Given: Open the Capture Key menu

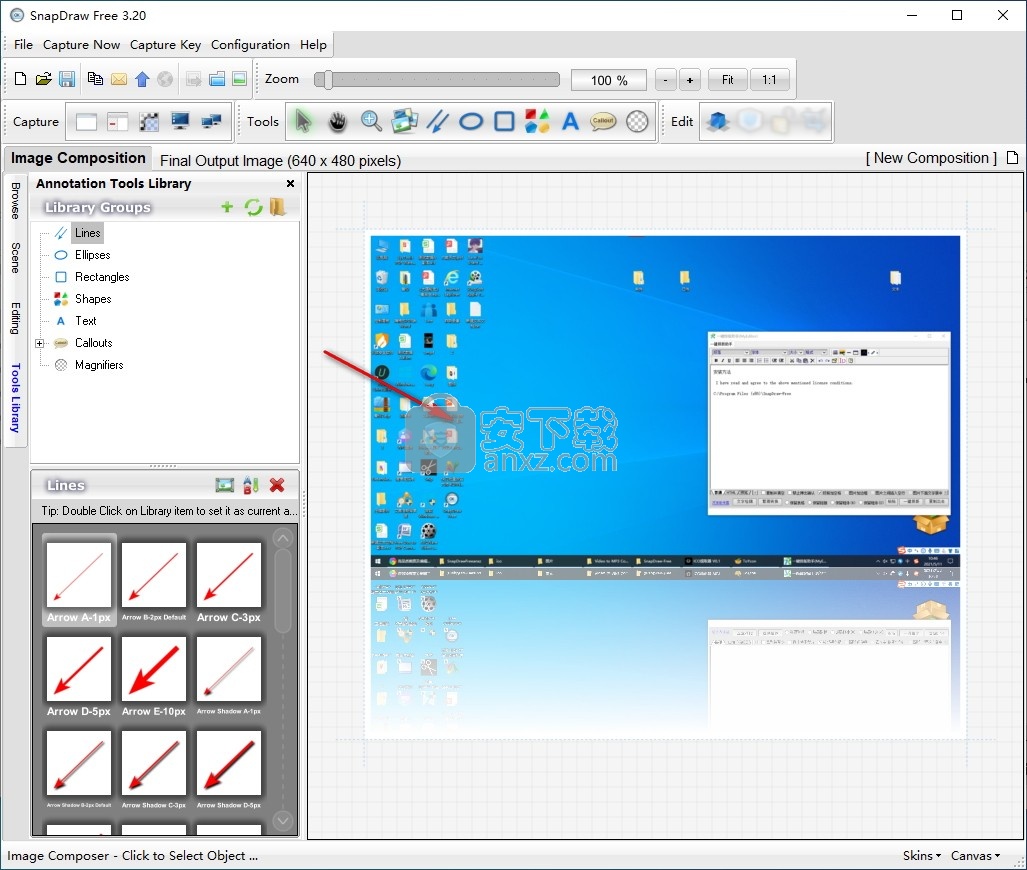Looking at the screenshot, I should [165, 45].
